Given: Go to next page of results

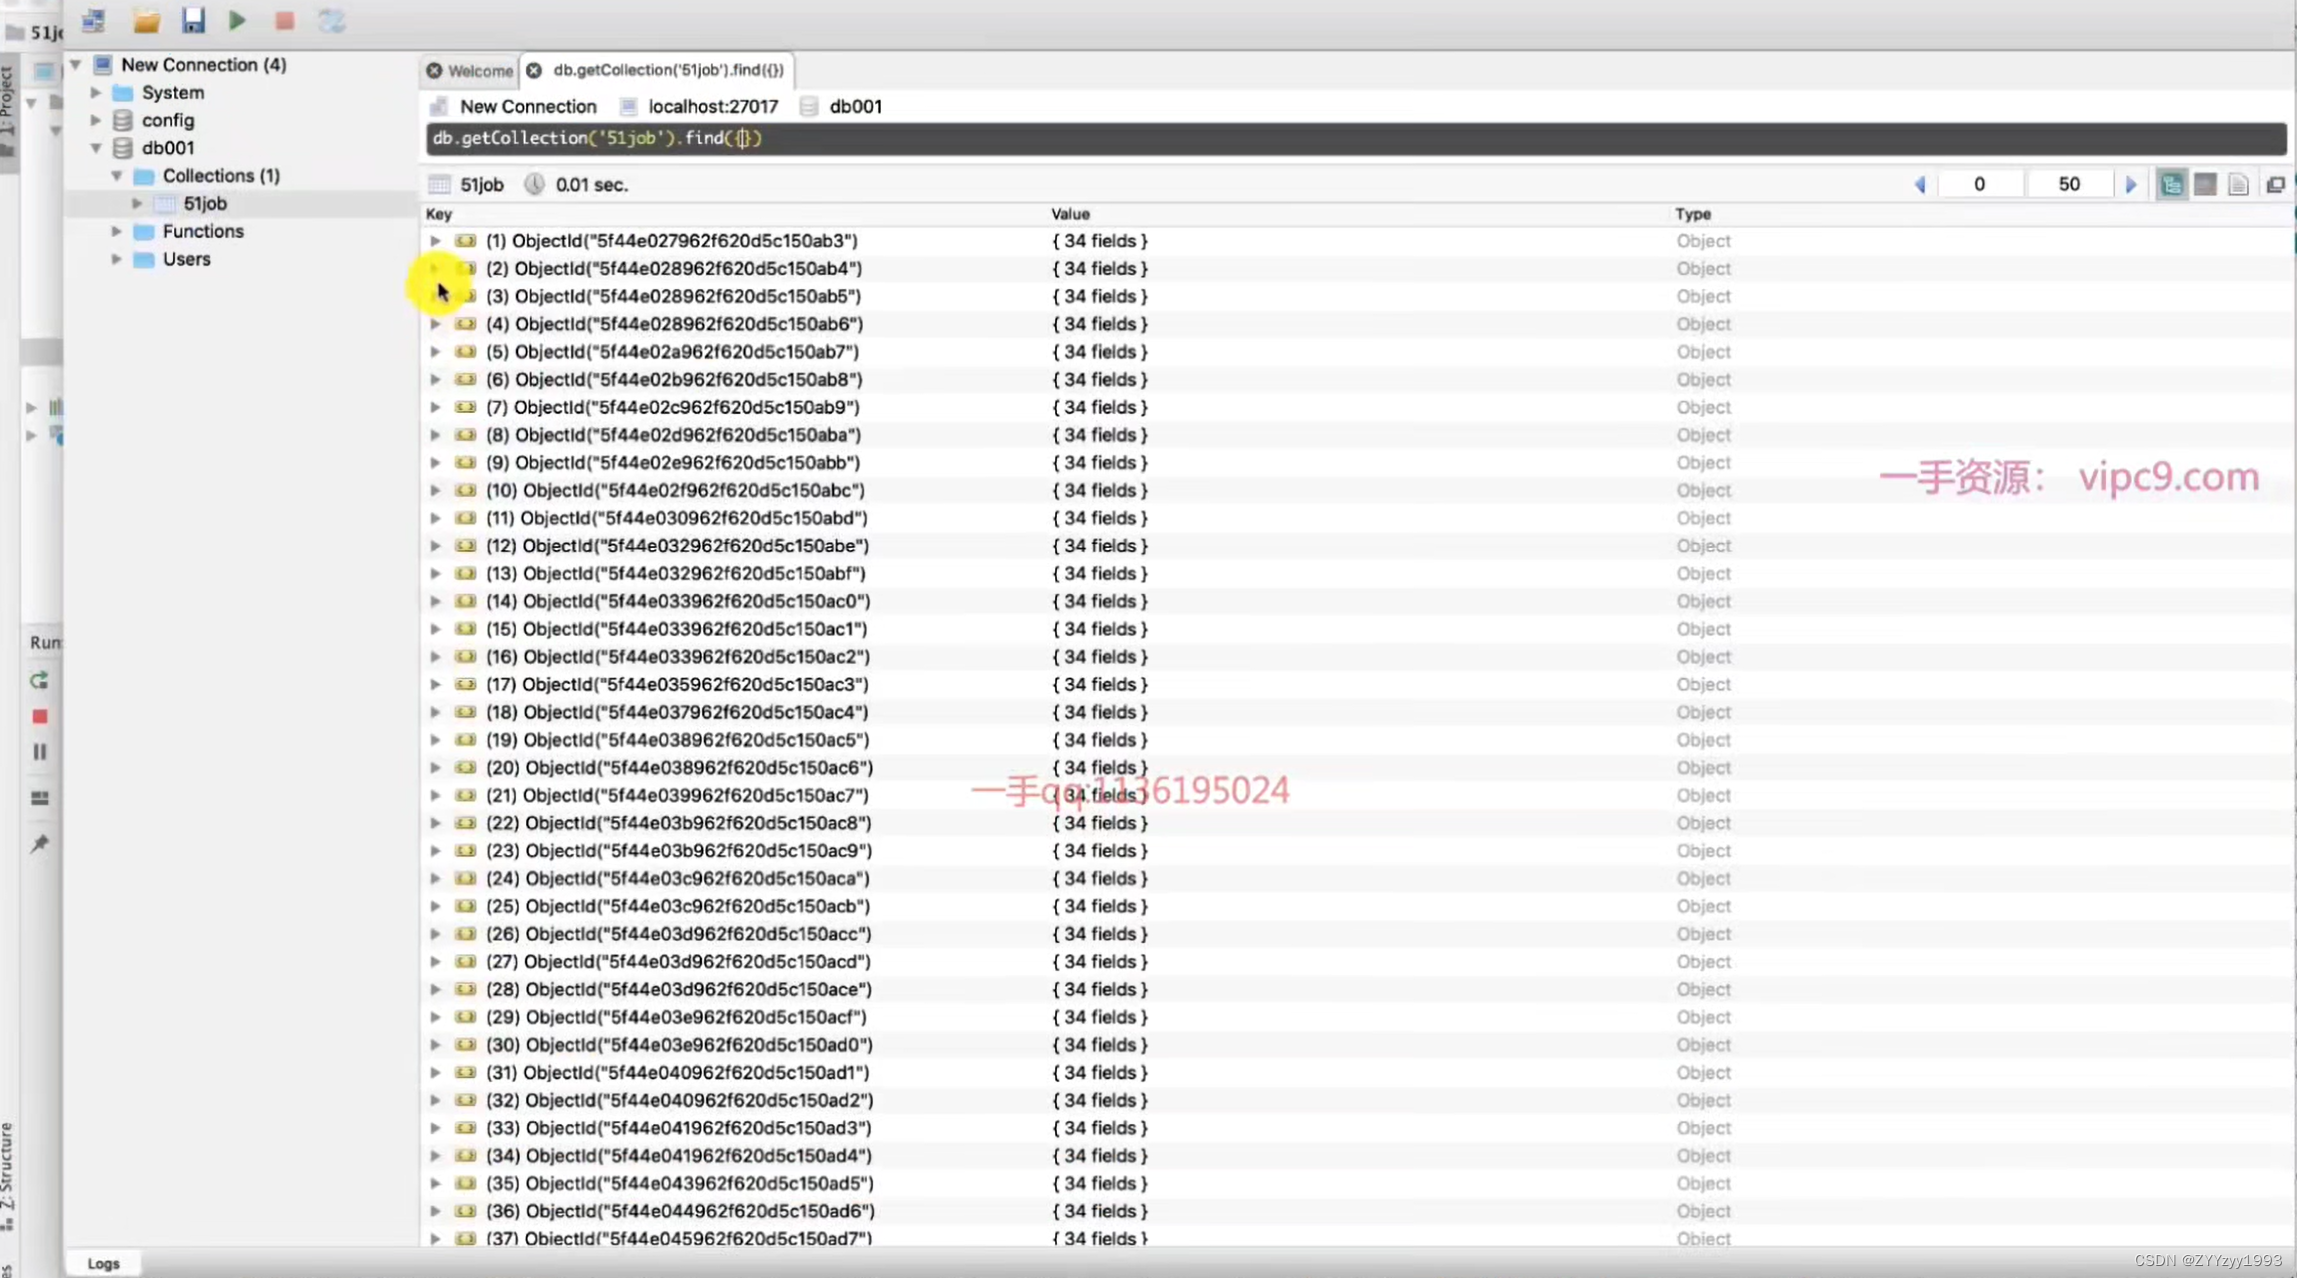Looking at the screenshot, I should pyautogui.click(x=2131, y=185).
